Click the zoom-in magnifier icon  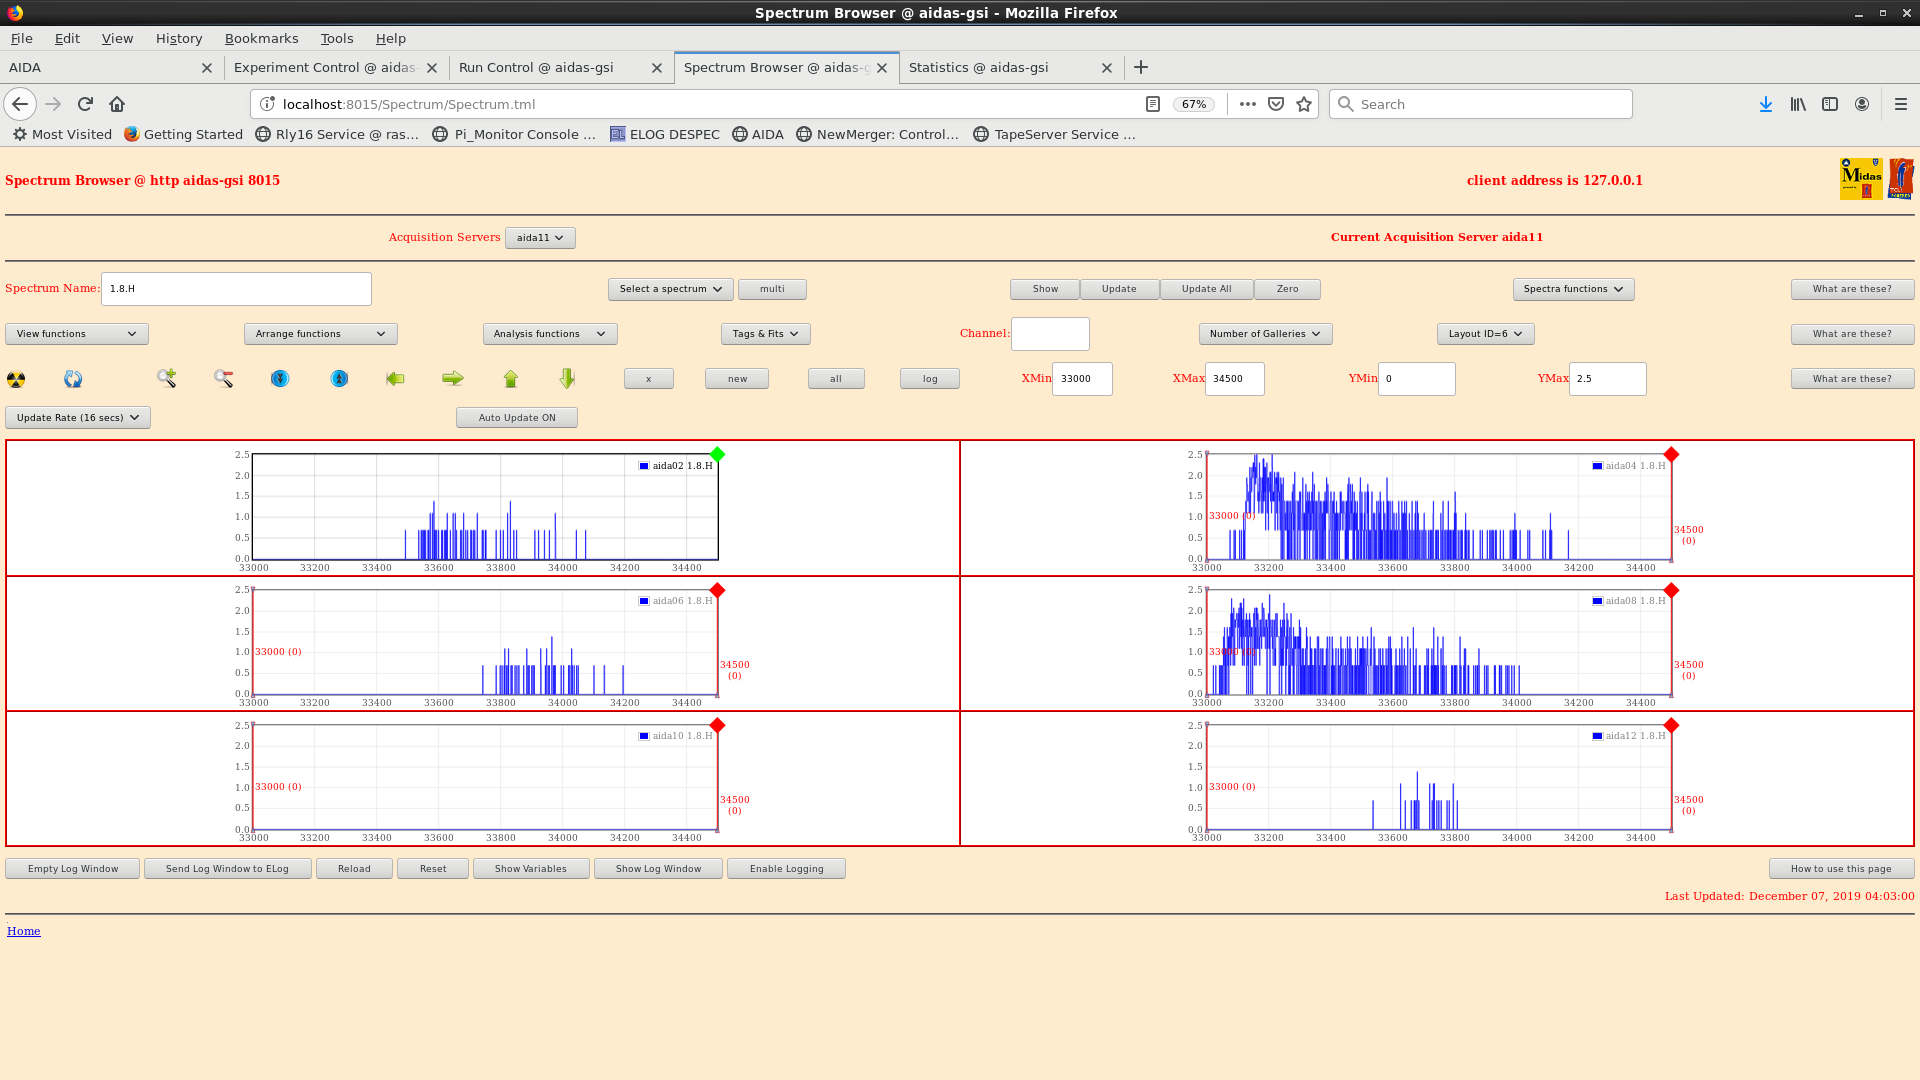(166, 378)
